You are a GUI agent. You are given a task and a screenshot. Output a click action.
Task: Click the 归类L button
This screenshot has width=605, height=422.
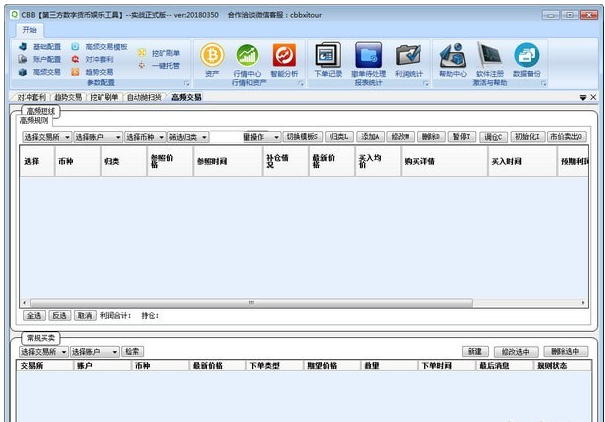pyautogui.click(x=339, y=137)
